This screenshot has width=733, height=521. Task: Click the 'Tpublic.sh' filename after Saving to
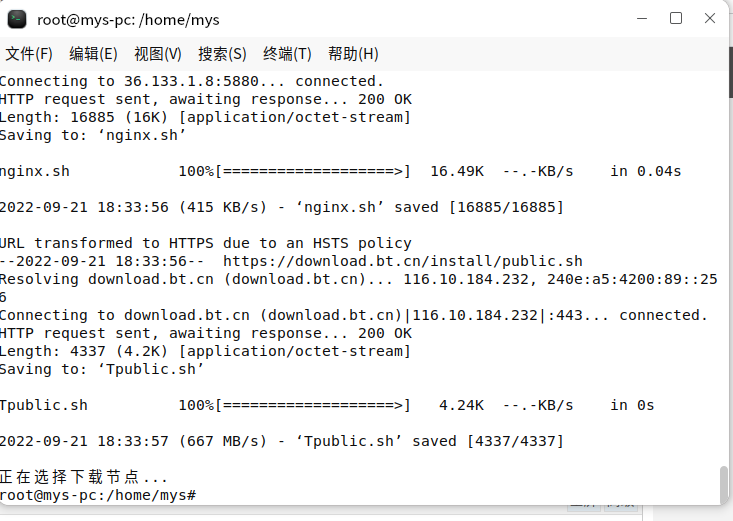tap(151, 369)
